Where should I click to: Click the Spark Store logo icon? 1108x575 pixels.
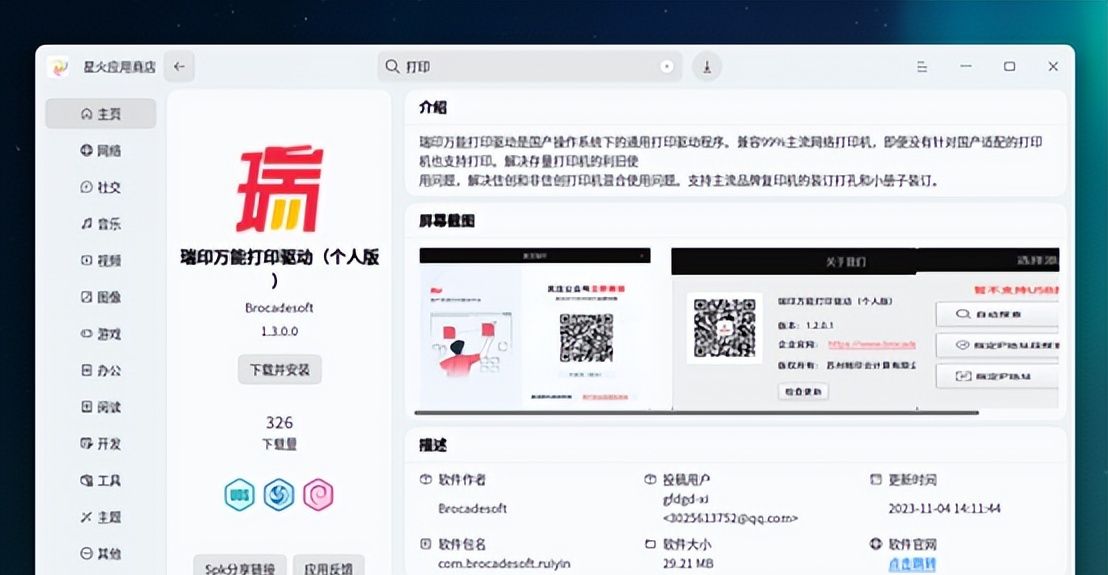coord(59,67)
